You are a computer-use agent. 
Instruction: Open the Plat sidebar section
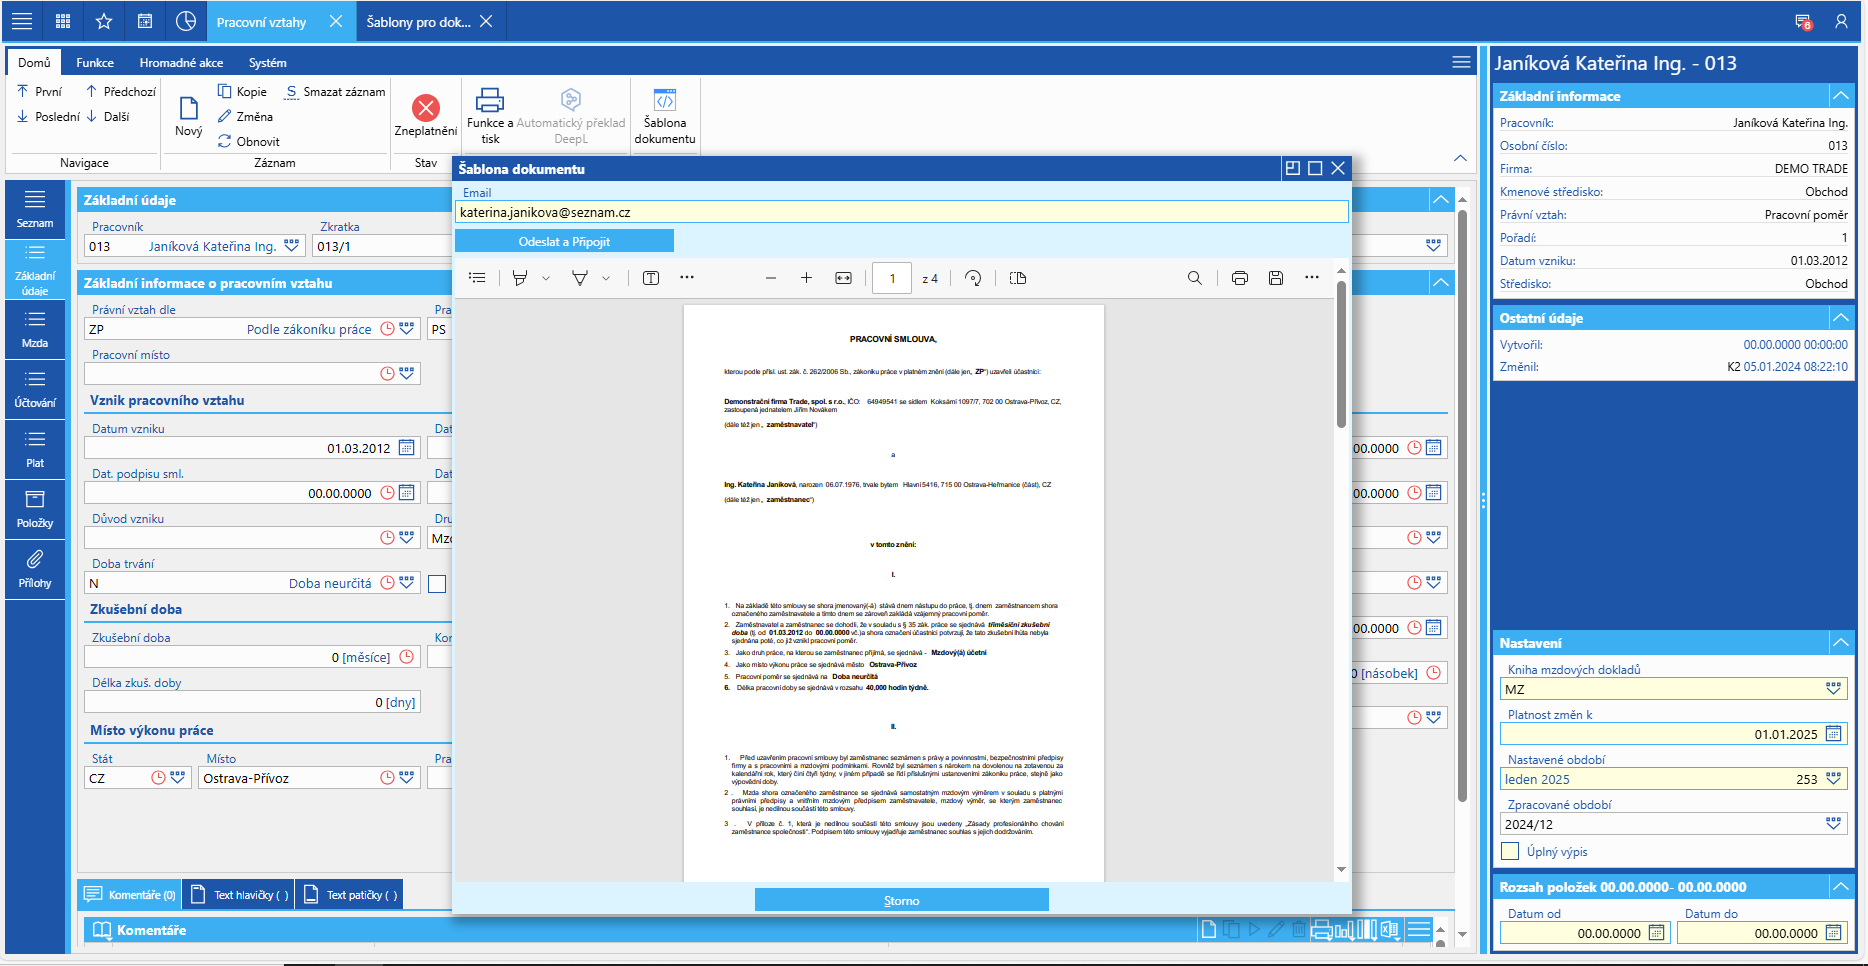pyautogui.click(x=35, y=450)
